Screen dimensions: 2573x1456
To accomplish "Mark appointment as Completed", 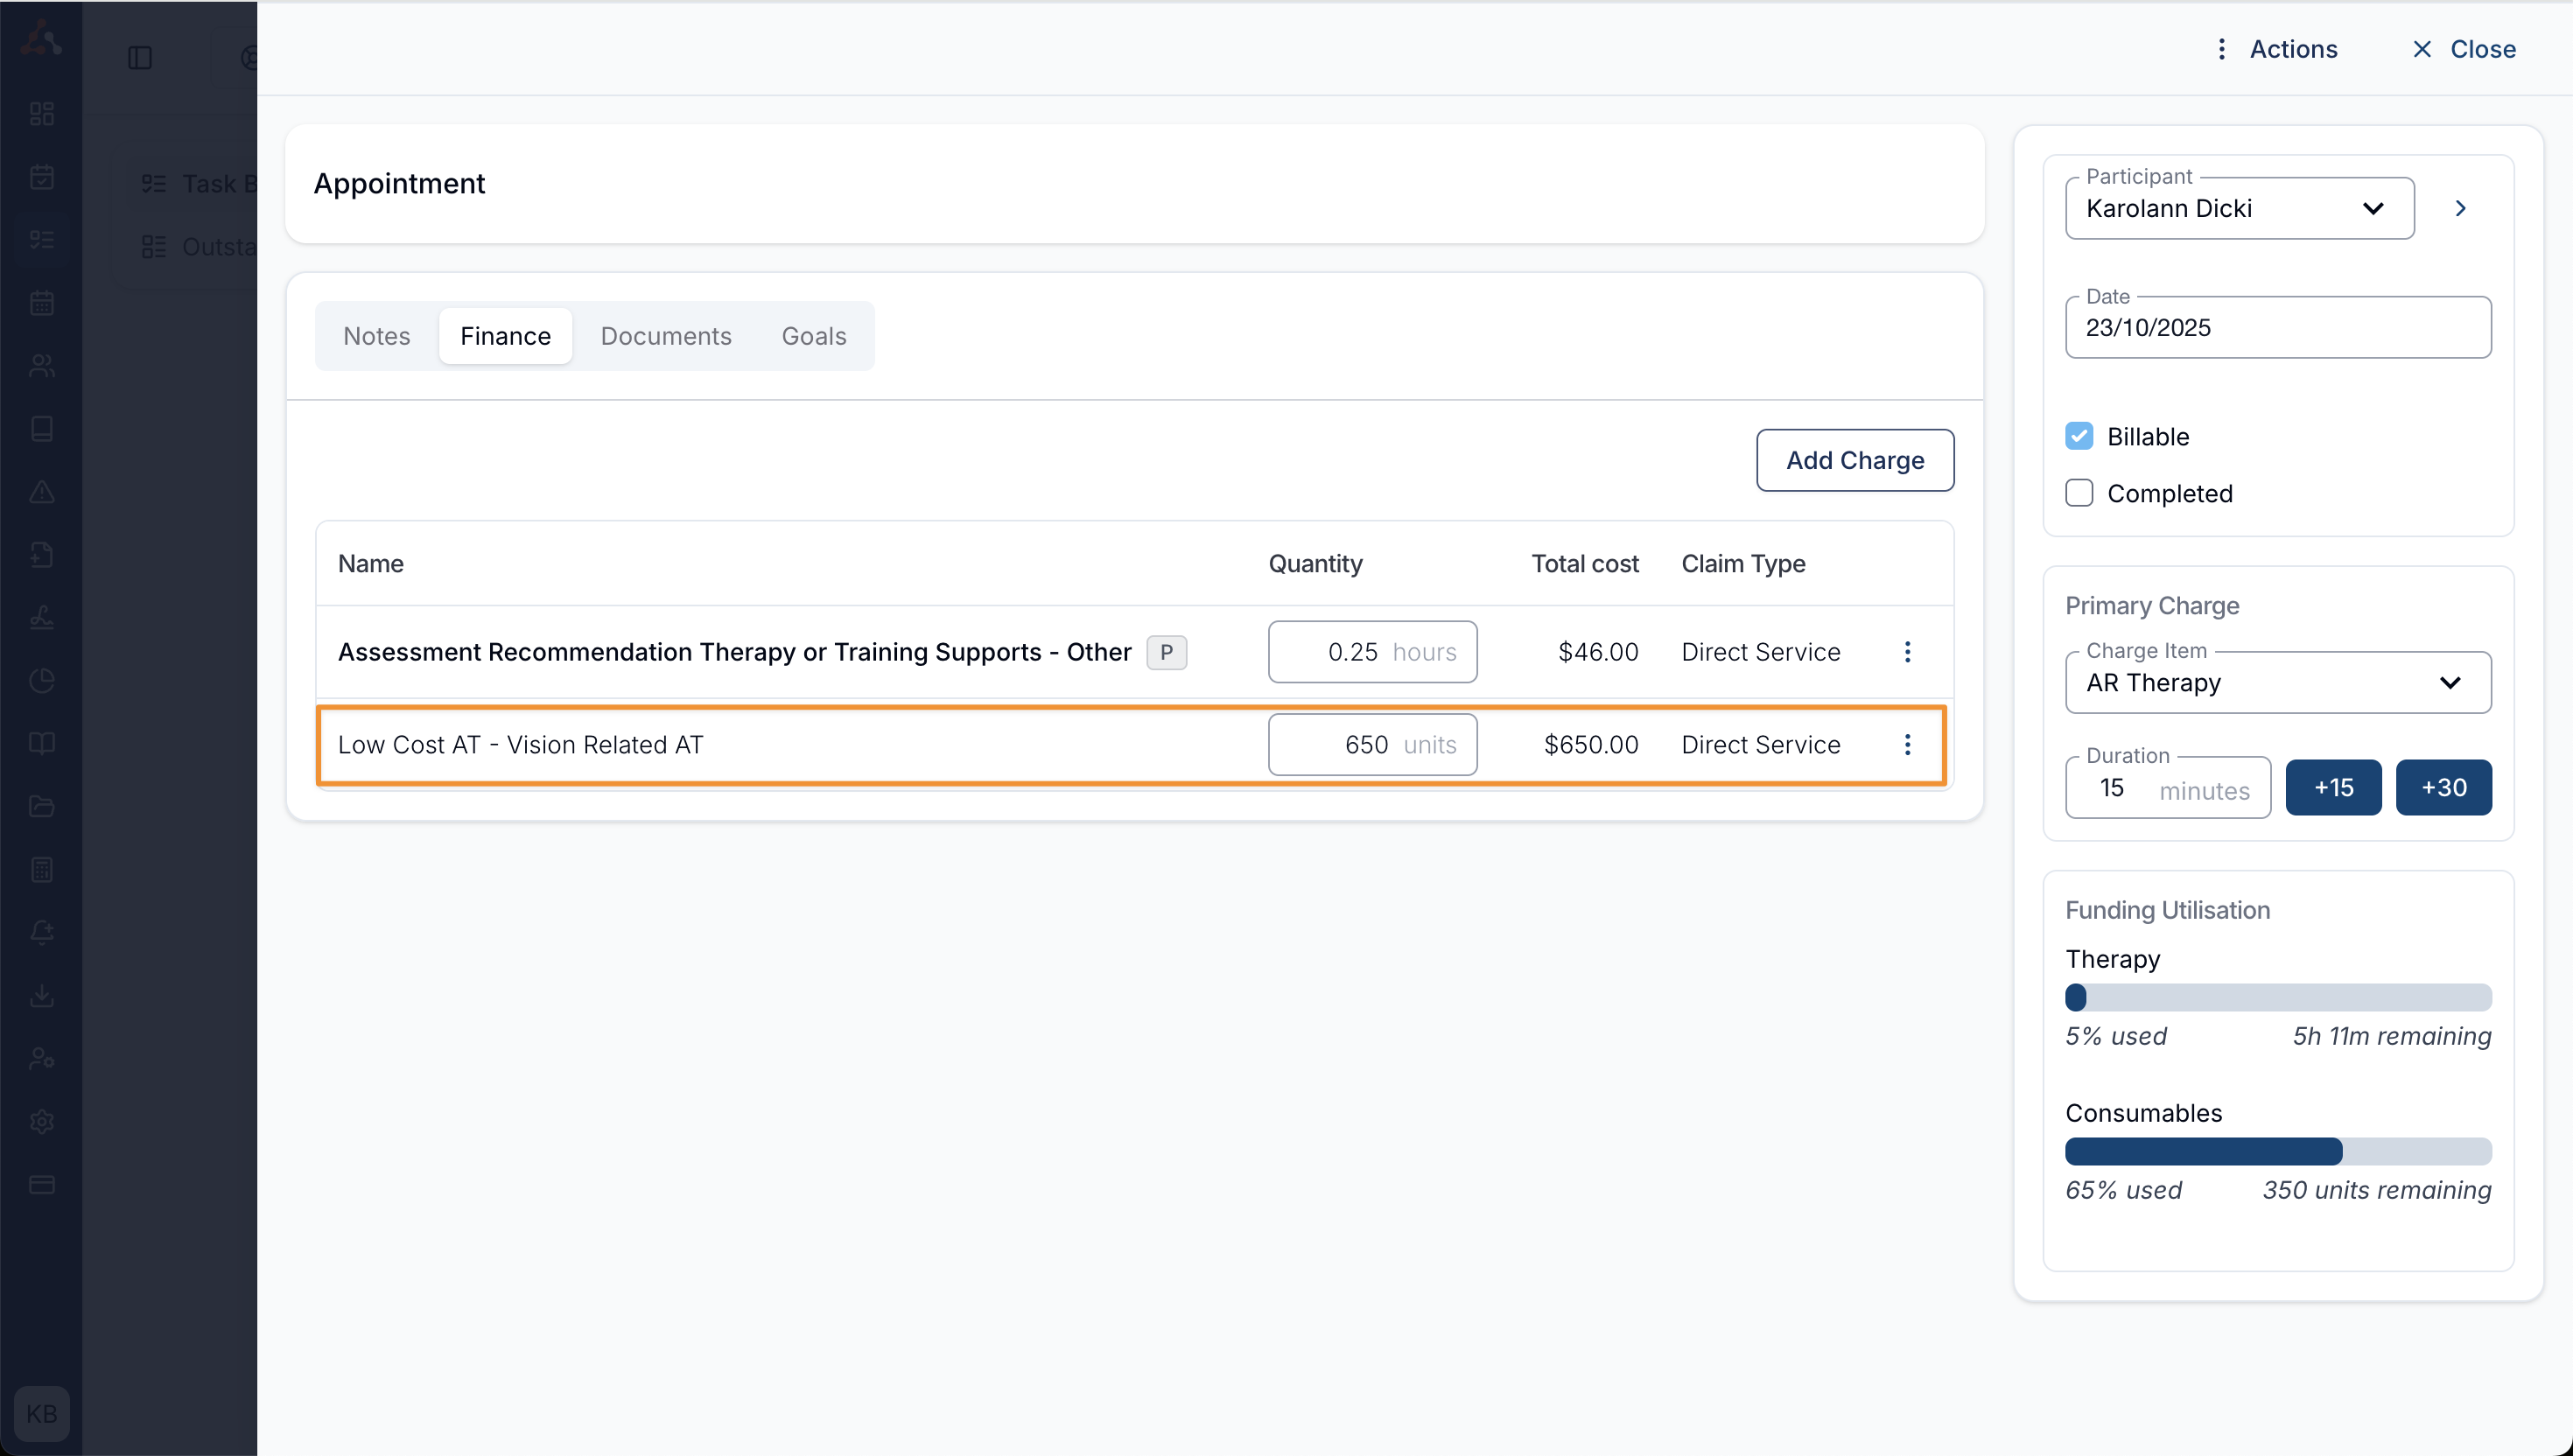I will coord(2079,493).
